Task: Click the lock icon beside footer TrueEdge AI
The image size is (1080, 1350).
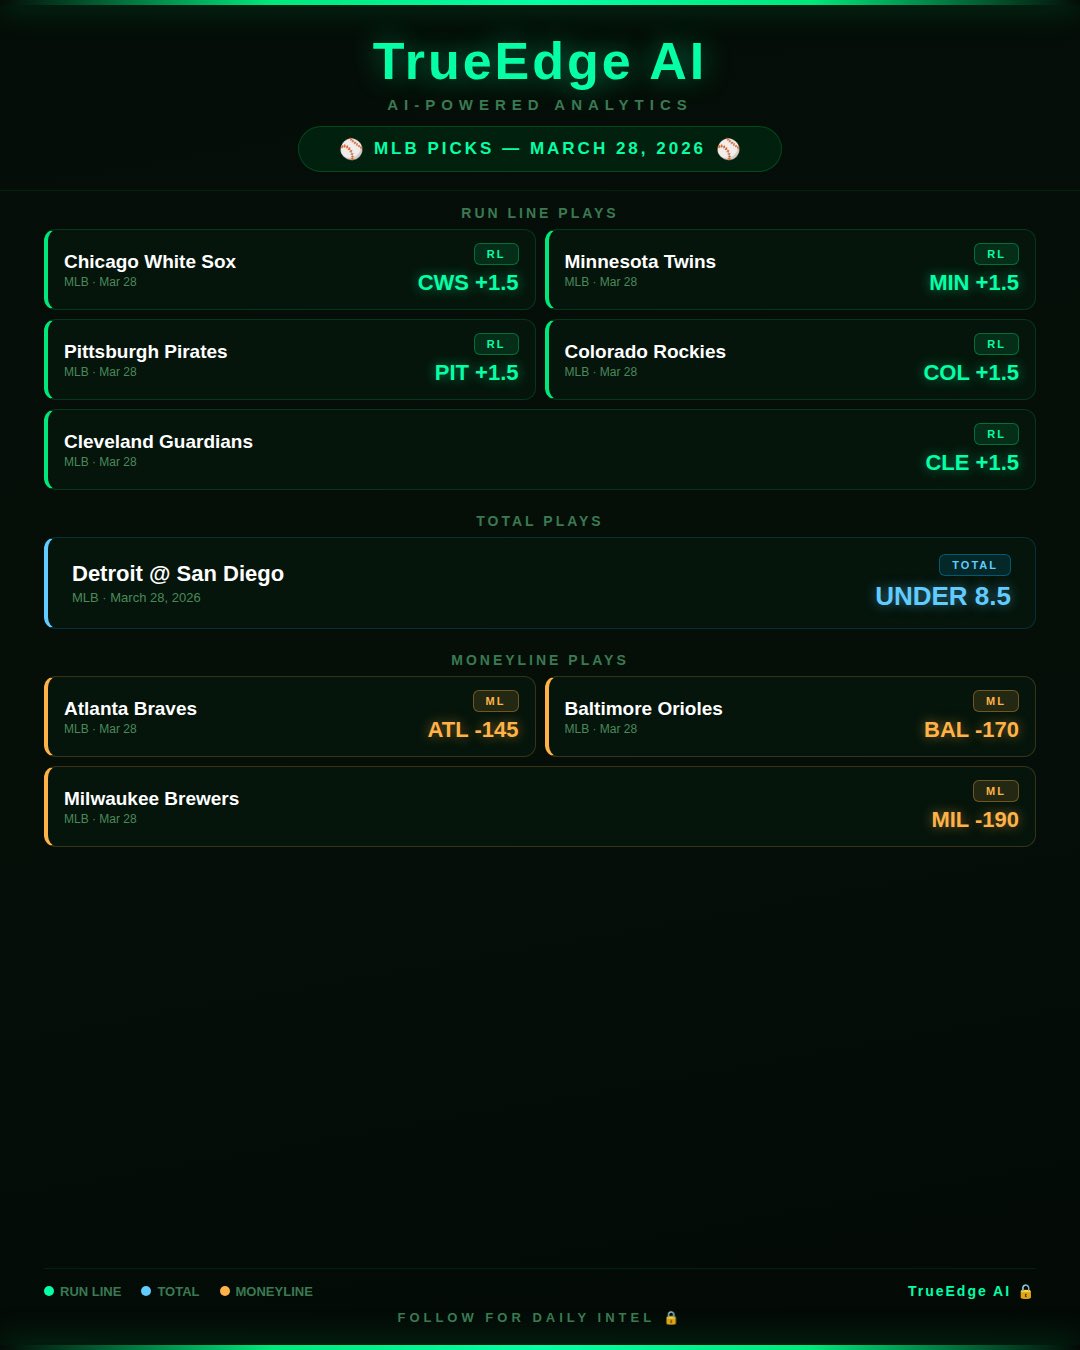Action: 1025,1291
